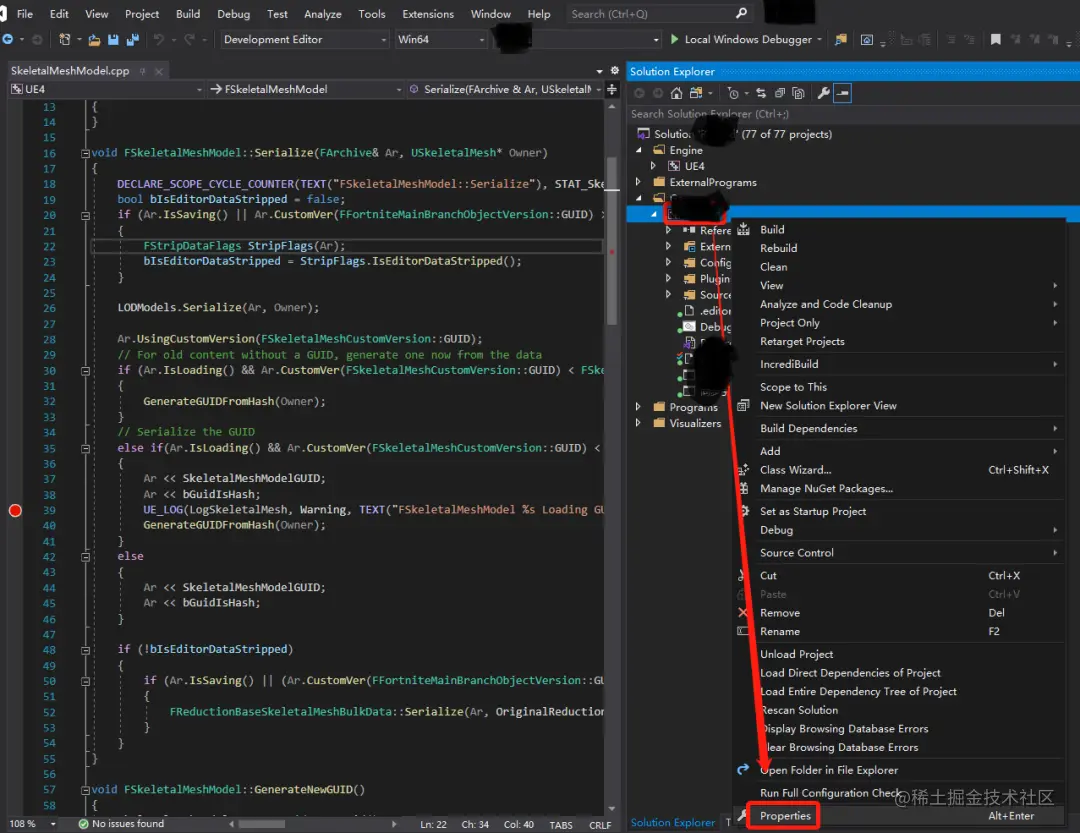Image resolution: width=1080 pixels, height=833 pixels.
Task: Toggle Show All Files in Solution Explorer
Action: [798, 93]
